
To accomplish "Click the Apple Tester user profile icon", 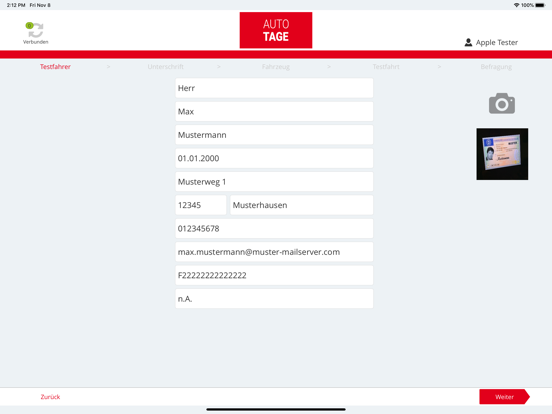I will (x=468, y=42).
